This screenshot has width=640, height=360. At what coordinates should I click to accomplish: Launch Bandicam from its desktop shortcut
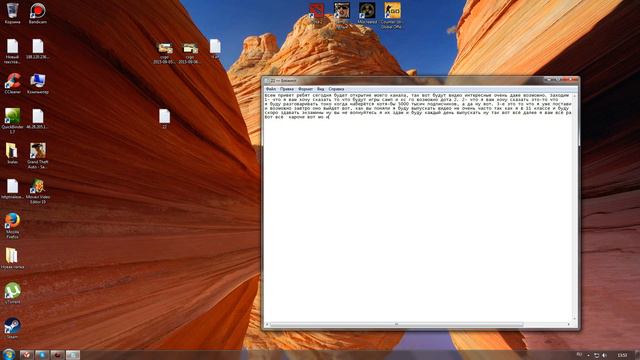point(38,13)
